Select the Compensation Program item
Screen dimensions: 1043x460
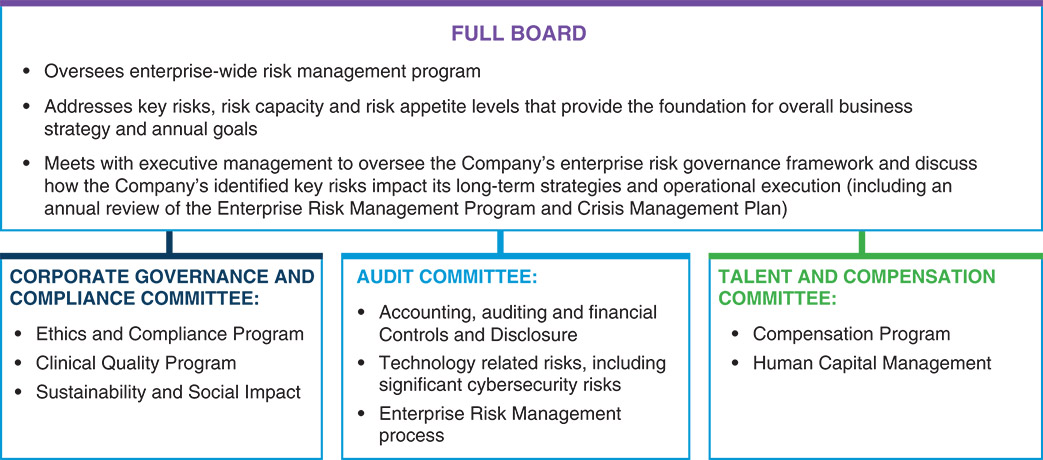pyautogui.click(x=851, y=334)
